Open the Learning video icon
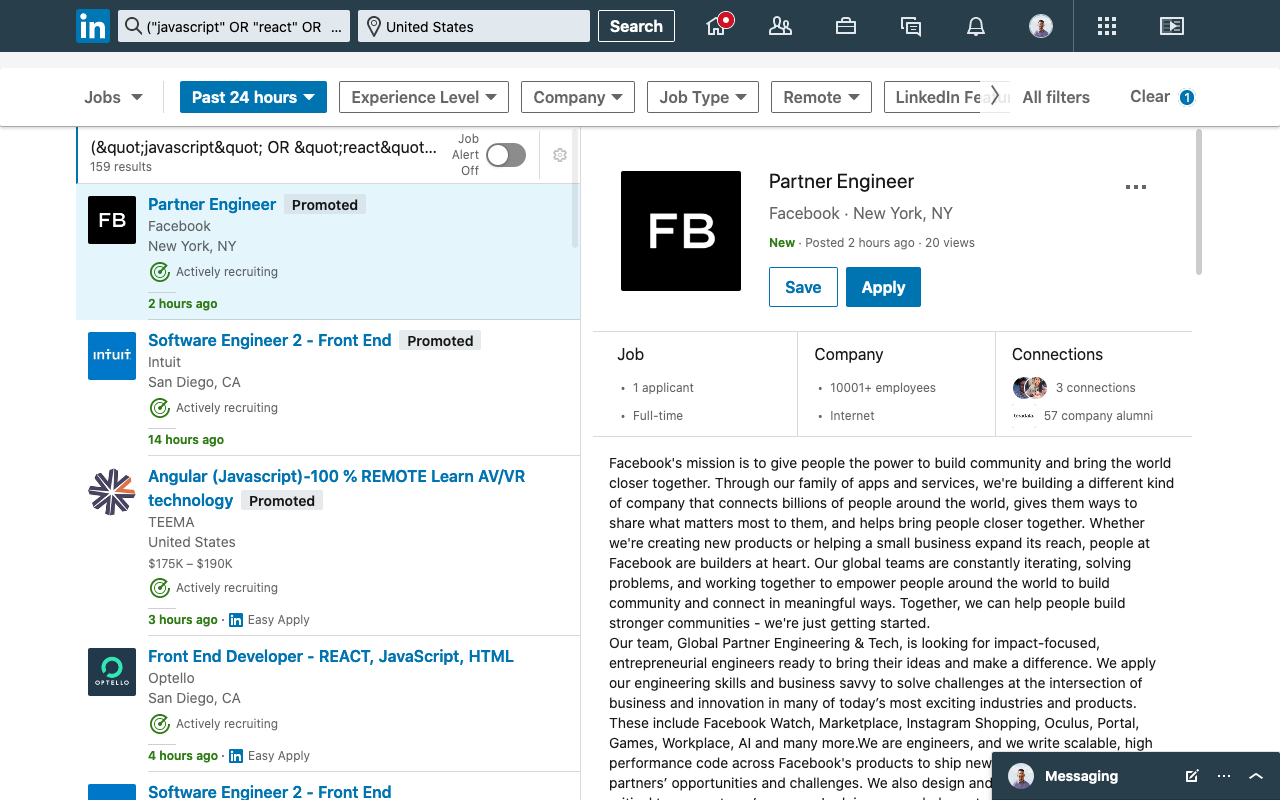This screenshot has width=1280, height=800. (x=1172, y=26)
